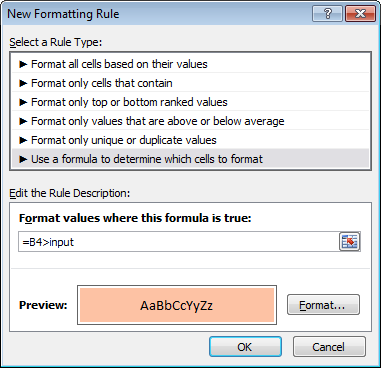Image resolution: width=381 pixels, height=368 pixels.
Task: Click the orange AaBbCcYyZz preview swatch
Action: pos(177,305)
